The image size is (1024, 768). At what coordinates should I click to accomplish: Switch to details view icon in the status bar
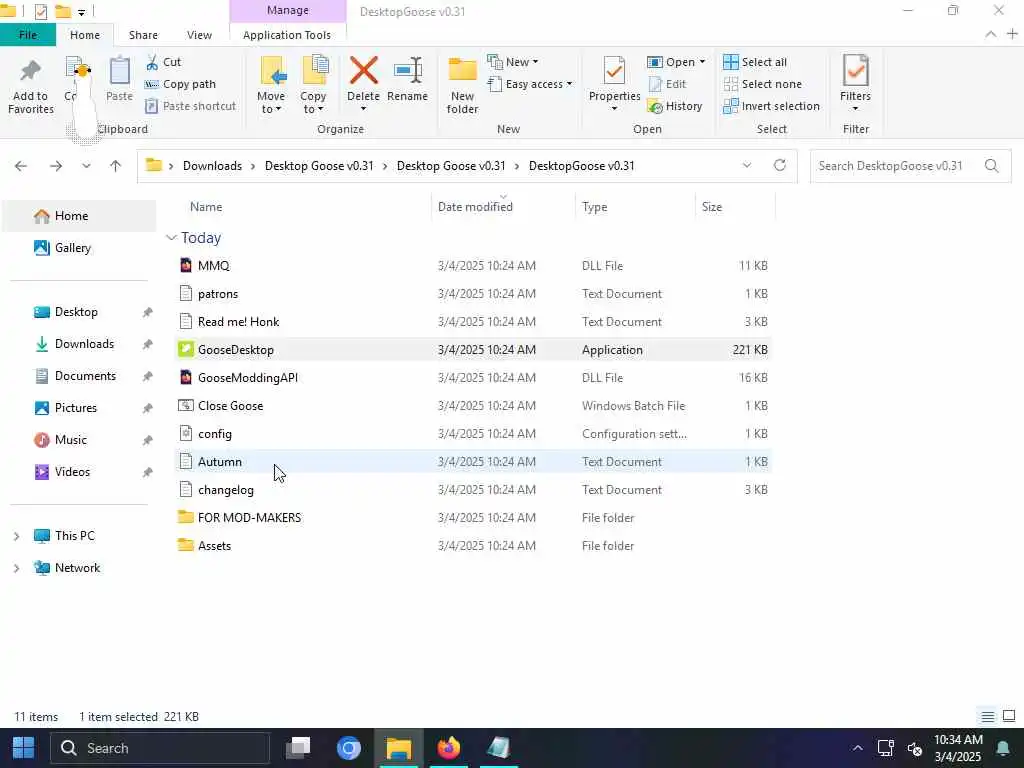pyautogui.click(x=987, y=717)
